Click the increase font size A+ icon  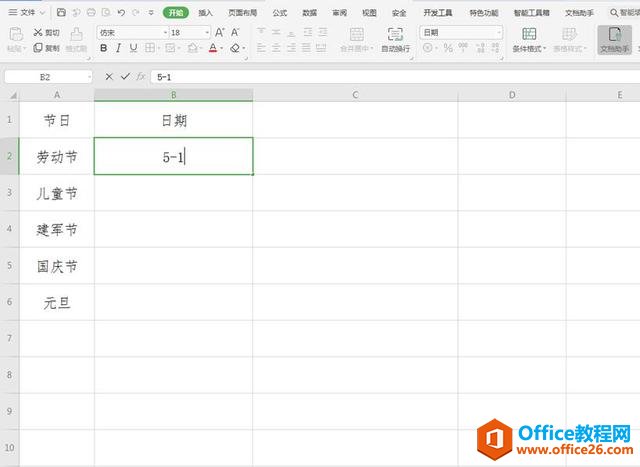[x=220, y=32]
